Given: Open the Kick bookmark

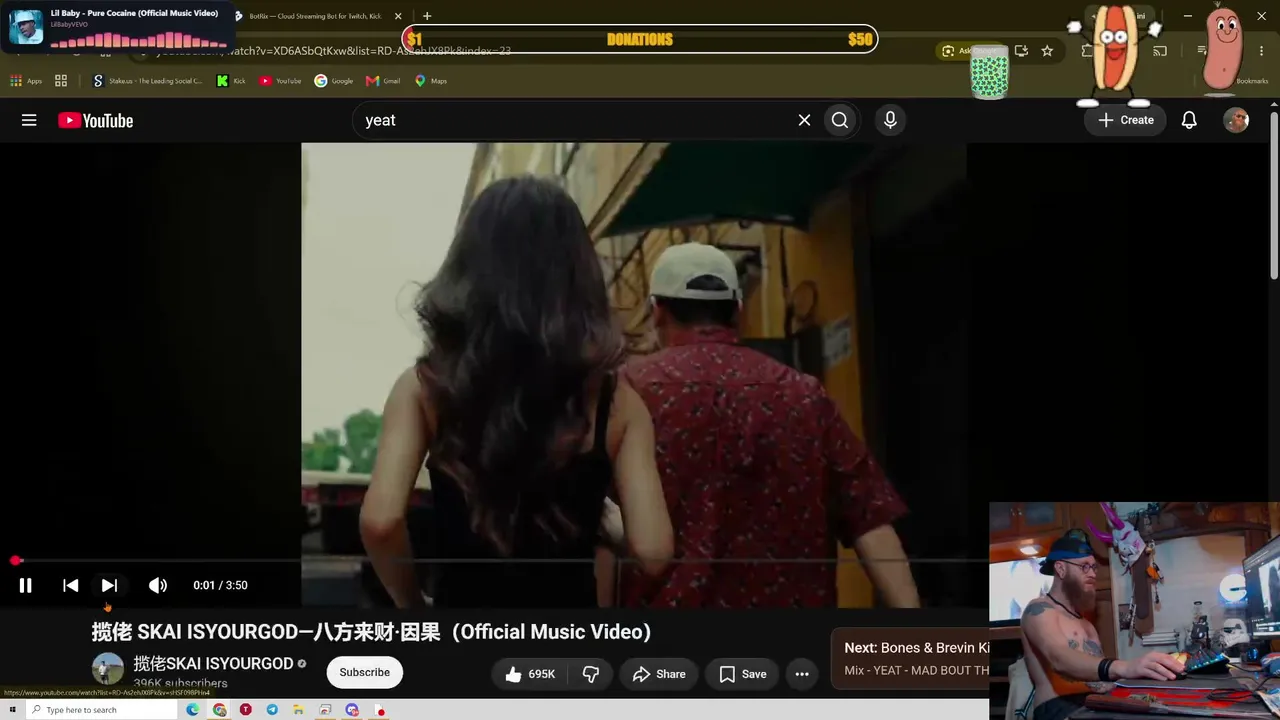Looking at the screenshot, I should click(x=231, y=81).
